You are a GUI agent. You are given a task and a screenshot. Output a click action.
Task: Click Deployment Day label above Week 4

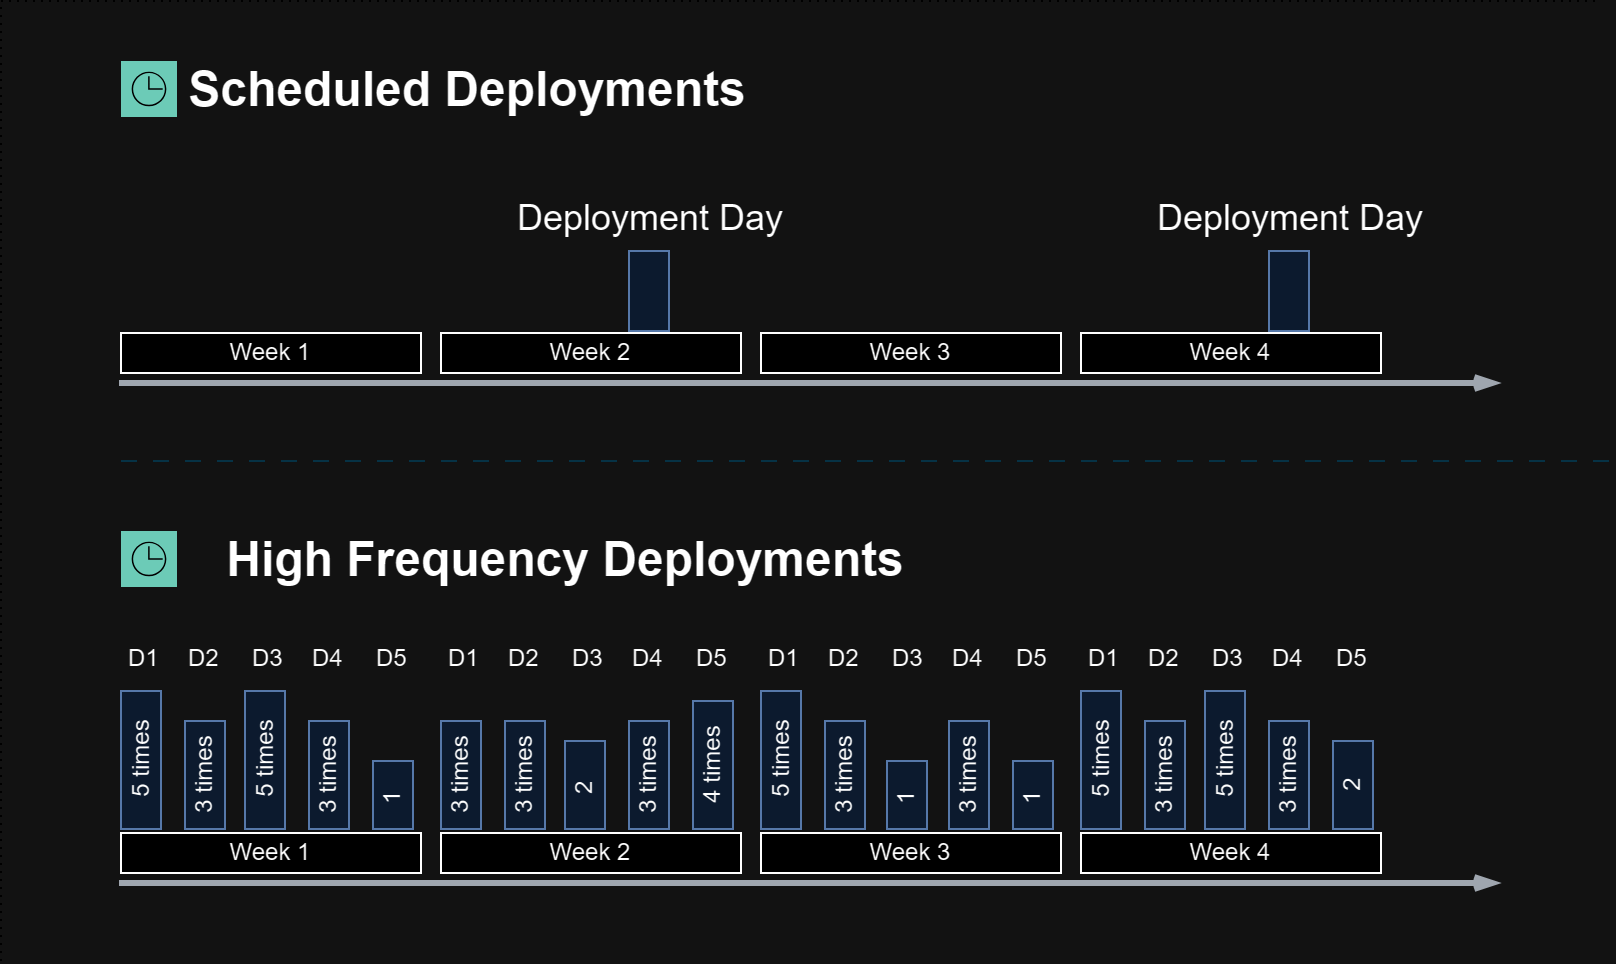pos(1290,218)
